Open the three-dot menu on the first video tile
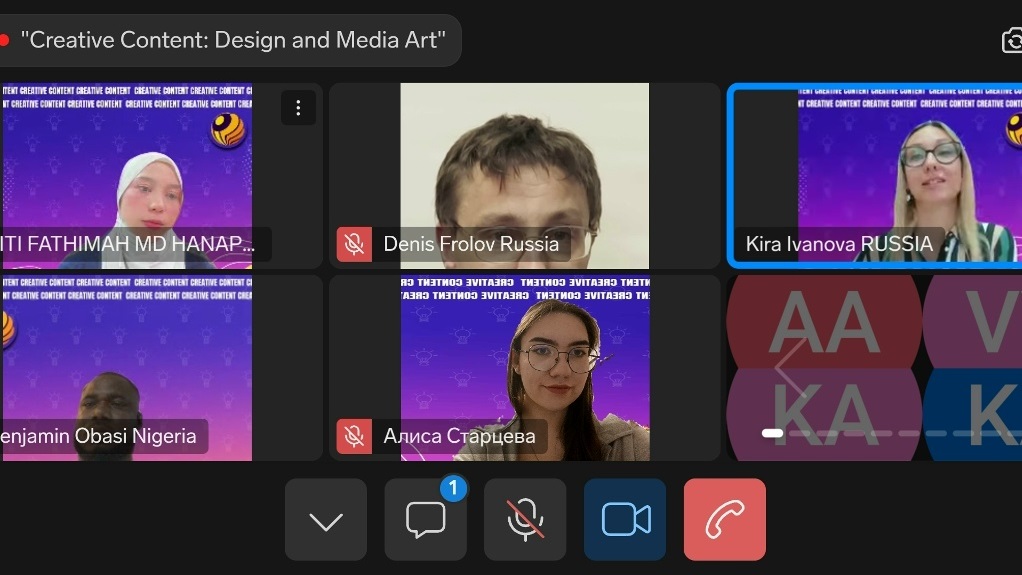The image size is (1022, 575). (x=298, y=108)
